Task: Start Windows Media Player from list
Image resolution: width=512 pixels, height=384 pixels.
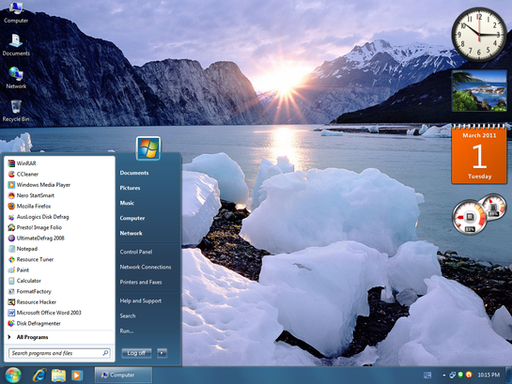Action: 39,185
